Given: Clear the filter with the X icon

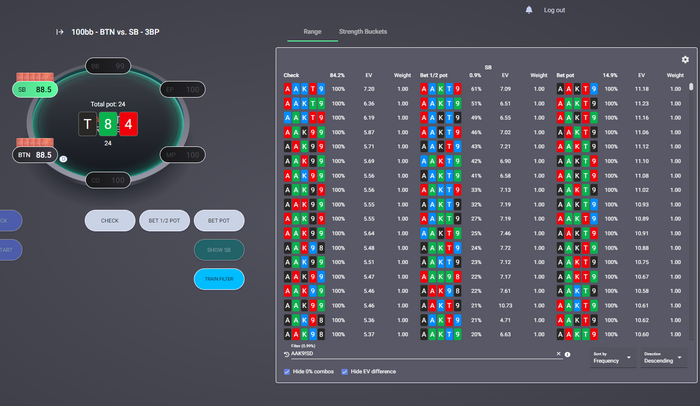Looking at the screenshot, I should click(x=558, y=354).
